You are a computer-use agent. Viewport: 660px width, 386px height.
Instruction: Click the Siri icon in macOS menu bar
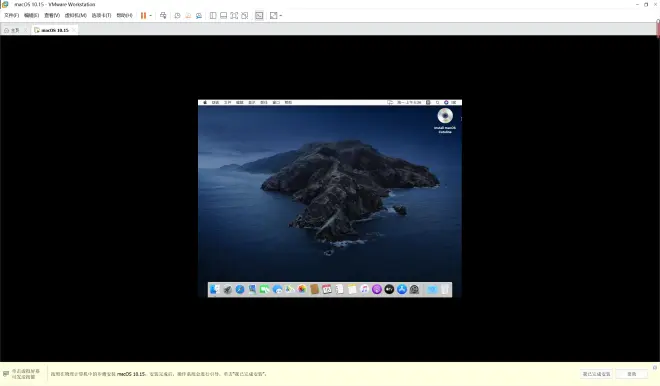(x=446, y=103)
